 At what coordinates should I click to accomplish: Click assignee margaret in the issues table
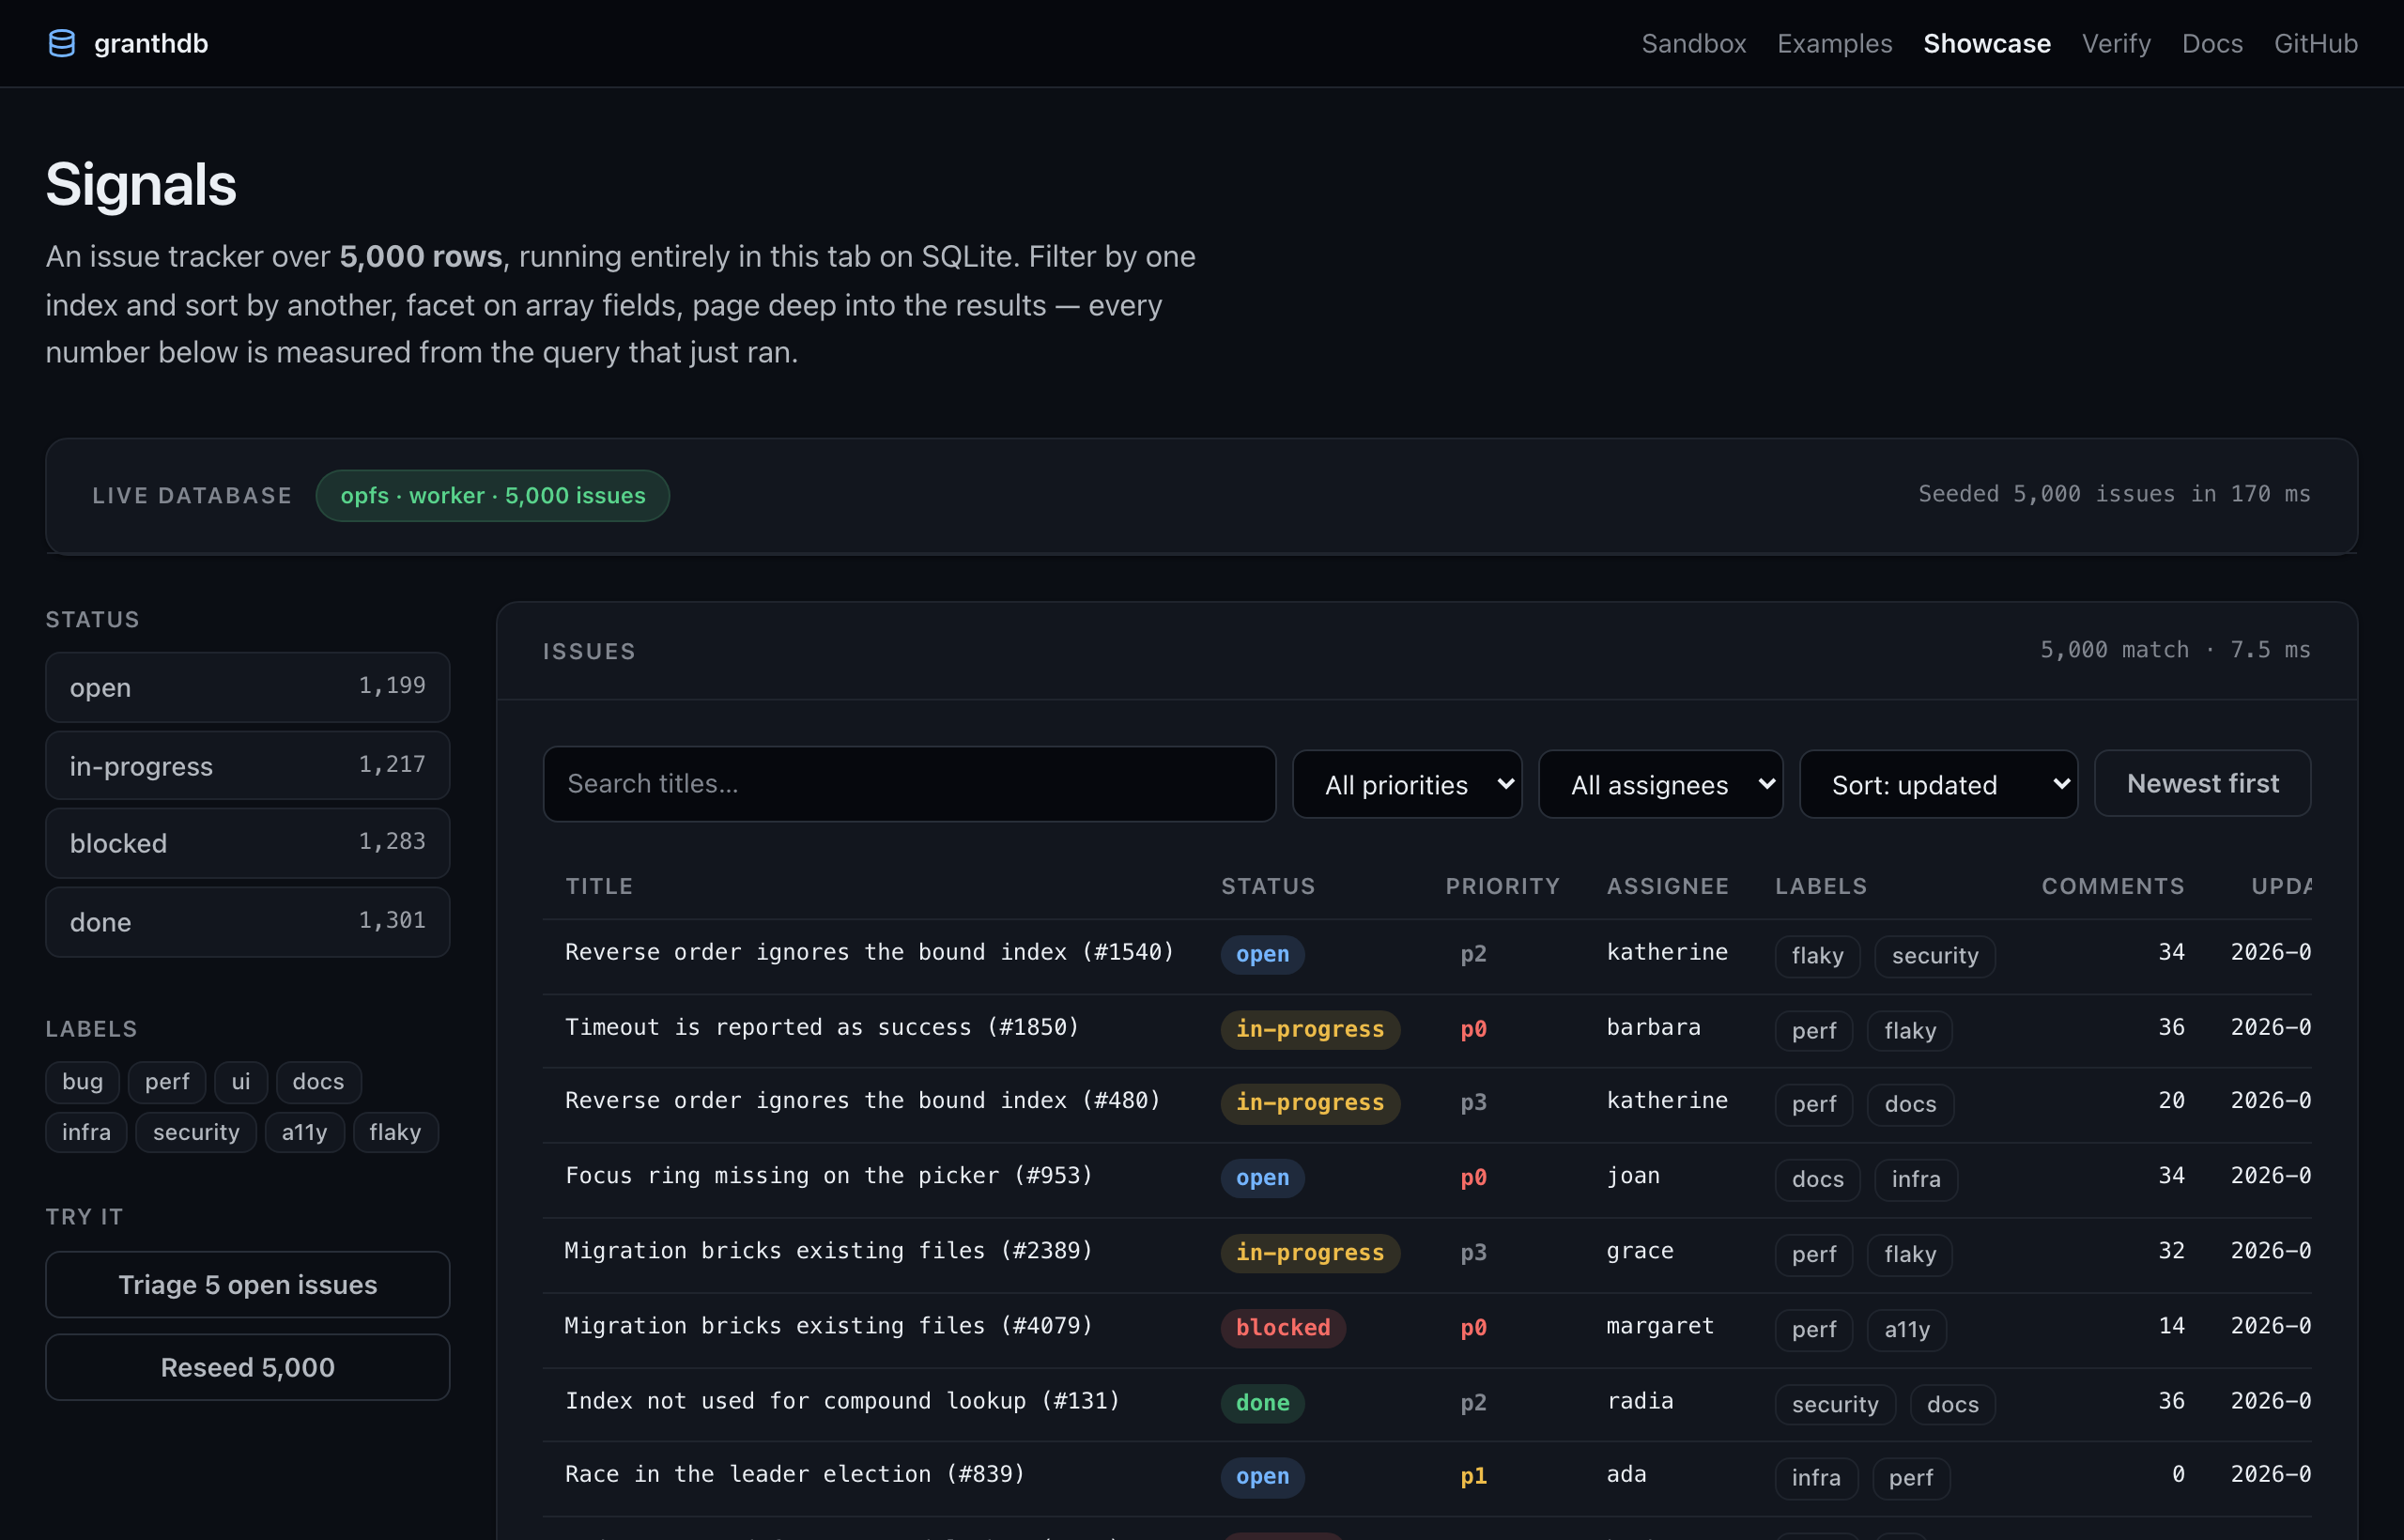(1659, 1325)
